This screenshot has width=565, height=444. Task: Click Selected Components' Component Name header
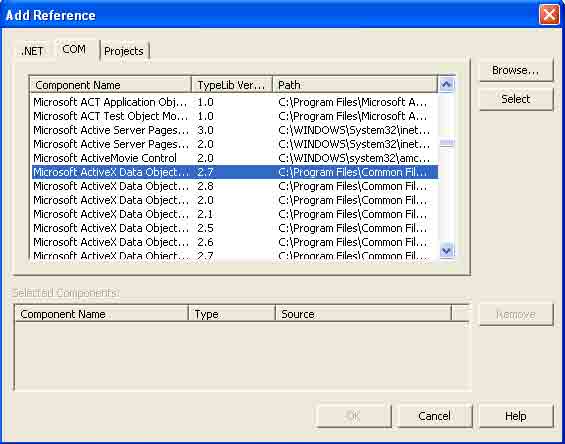(x=102, y=314)
